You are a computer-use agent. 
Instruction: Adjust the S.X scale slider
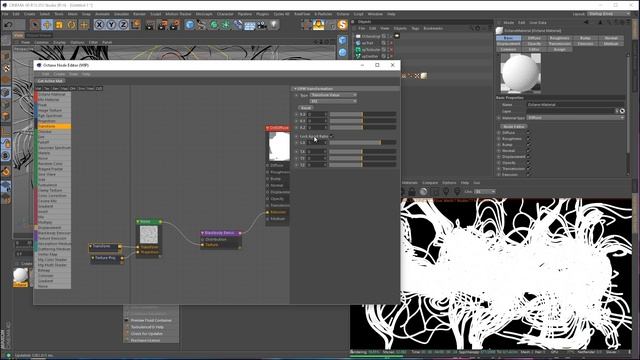click(363, 142)
